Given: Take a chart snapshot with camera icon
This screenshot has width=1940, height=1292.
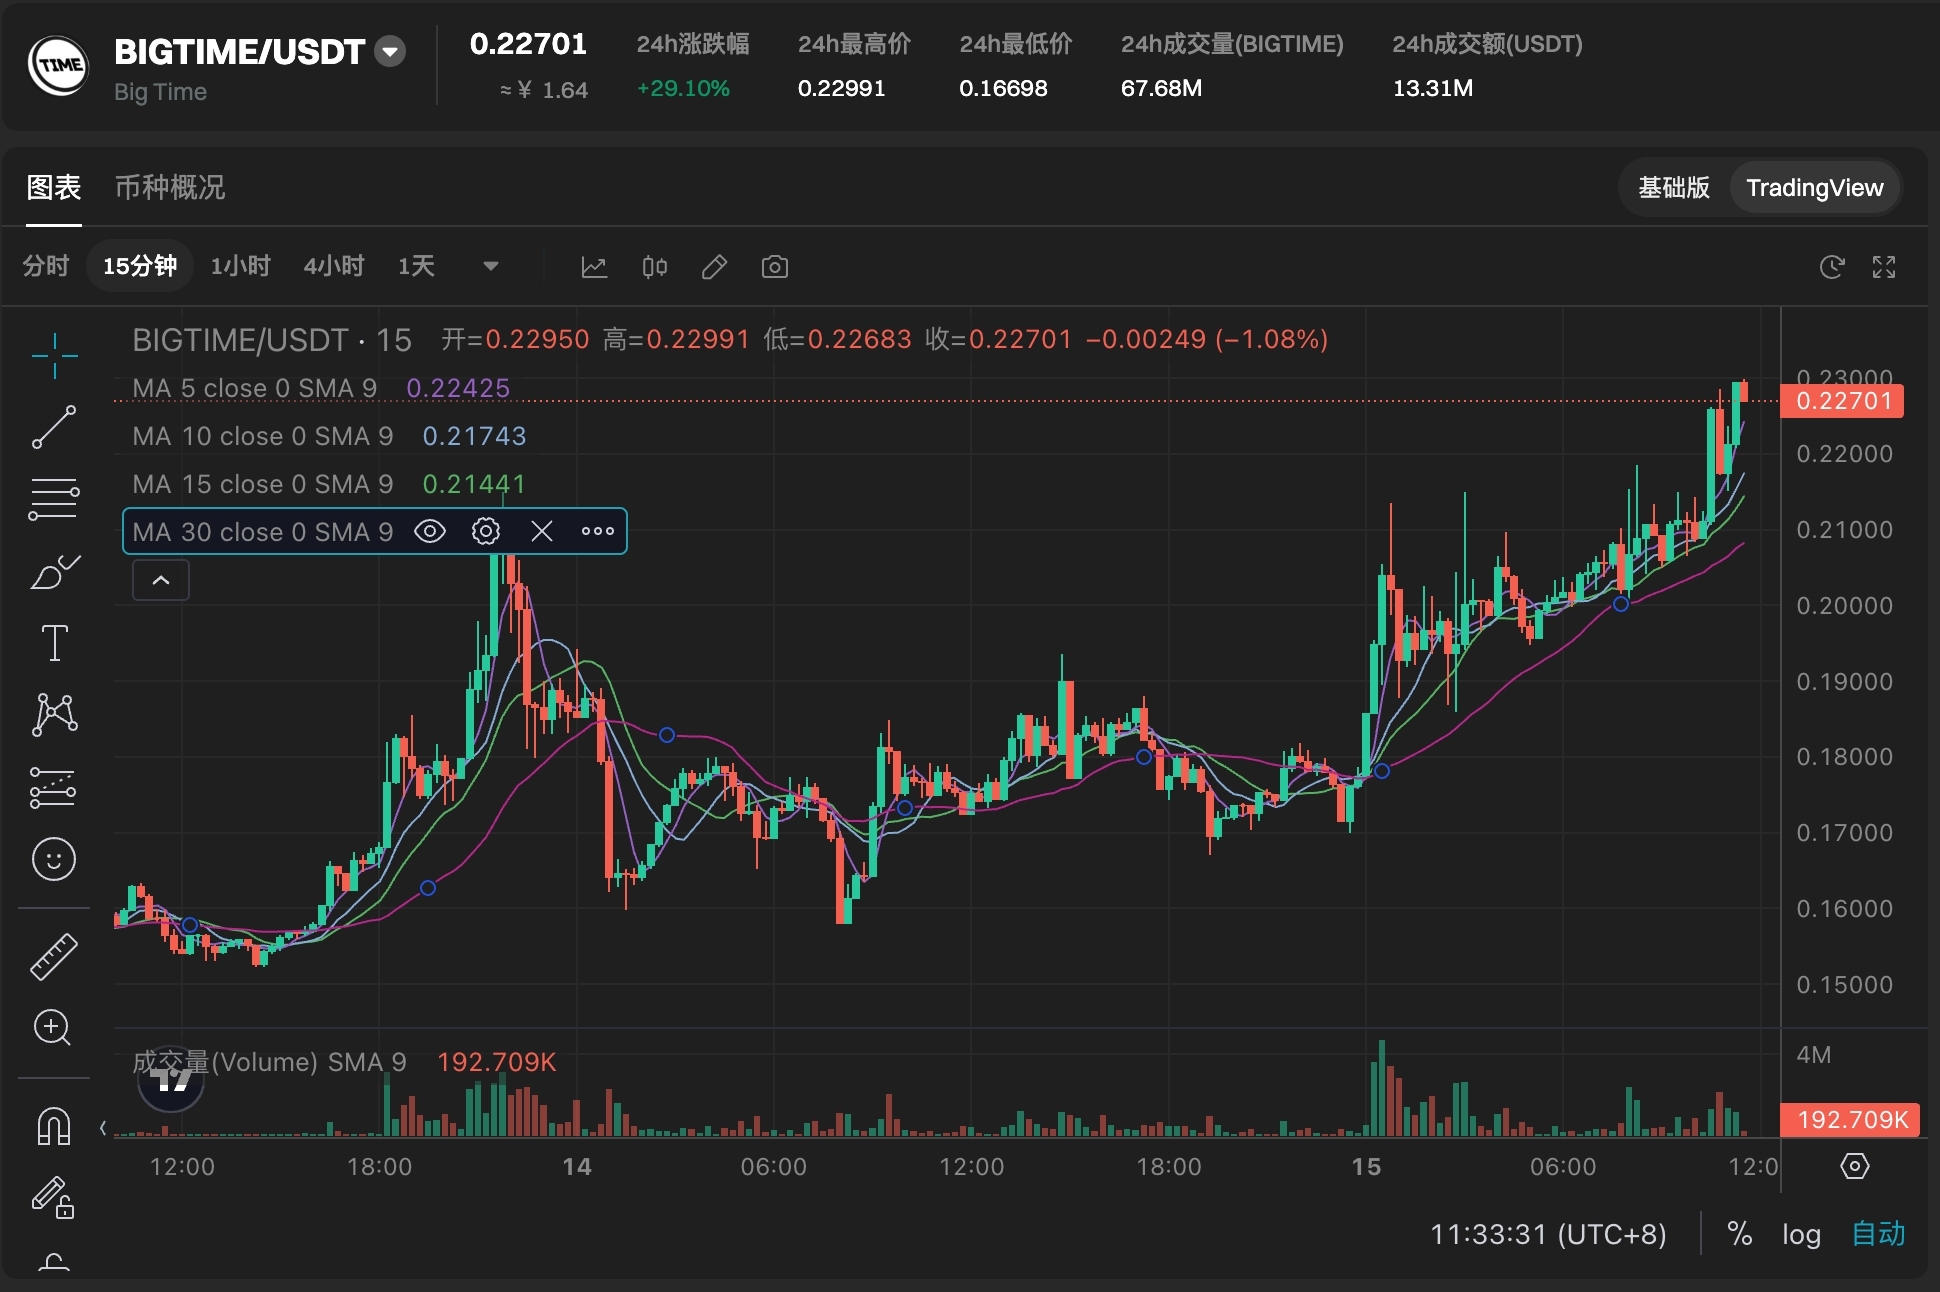Looking at the screenshot, I should pos(775,267).
